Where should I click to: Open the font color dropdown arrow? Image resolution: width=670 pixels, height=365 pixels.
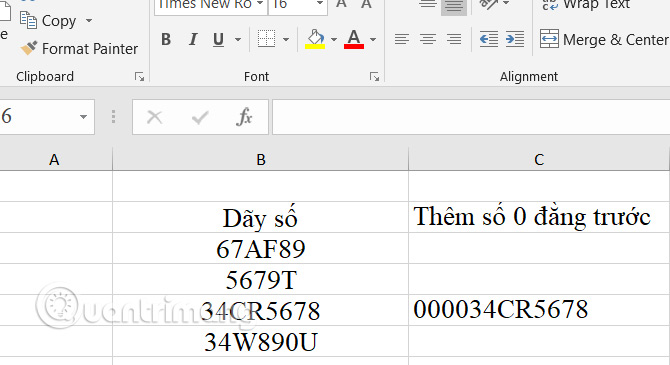(373, 40)
